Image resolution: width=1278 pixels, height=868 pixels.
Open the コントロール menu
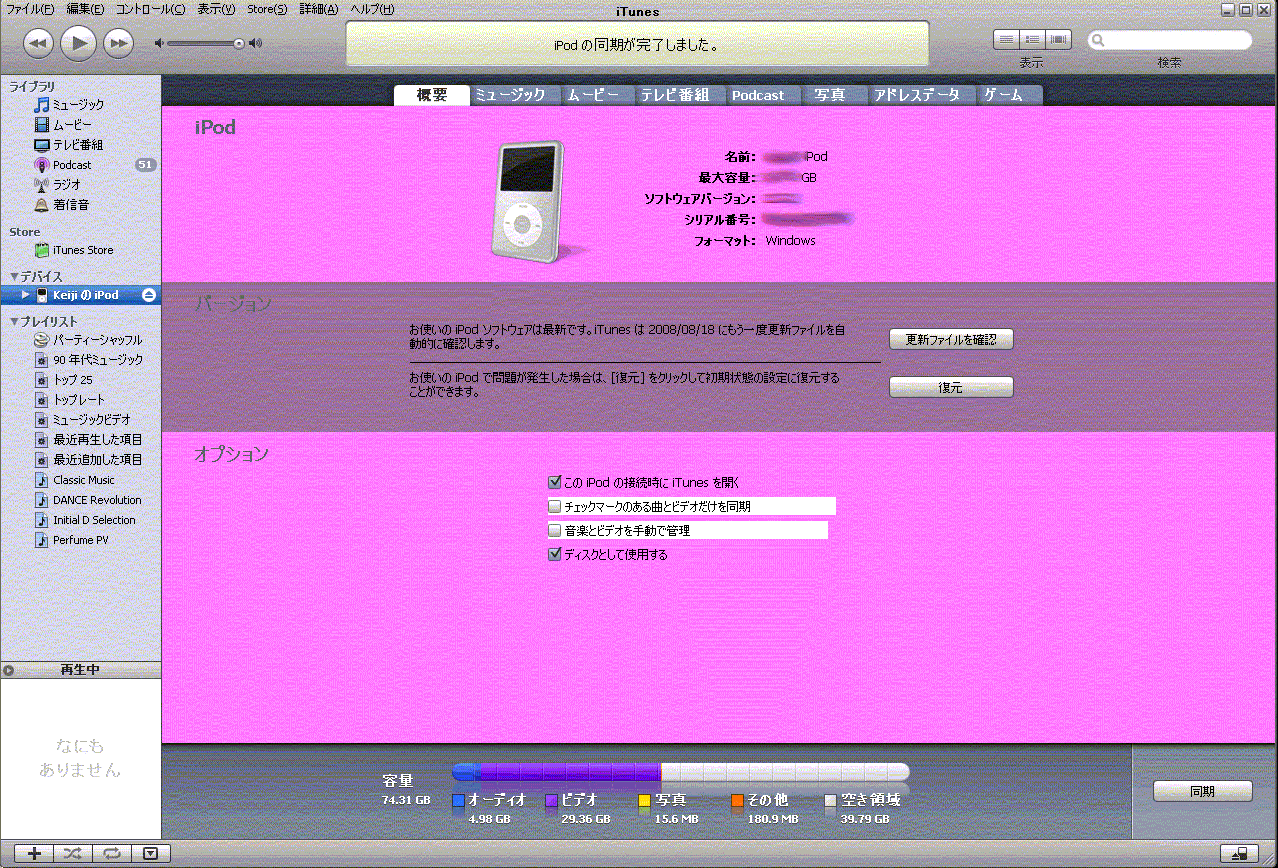[150, 9]
